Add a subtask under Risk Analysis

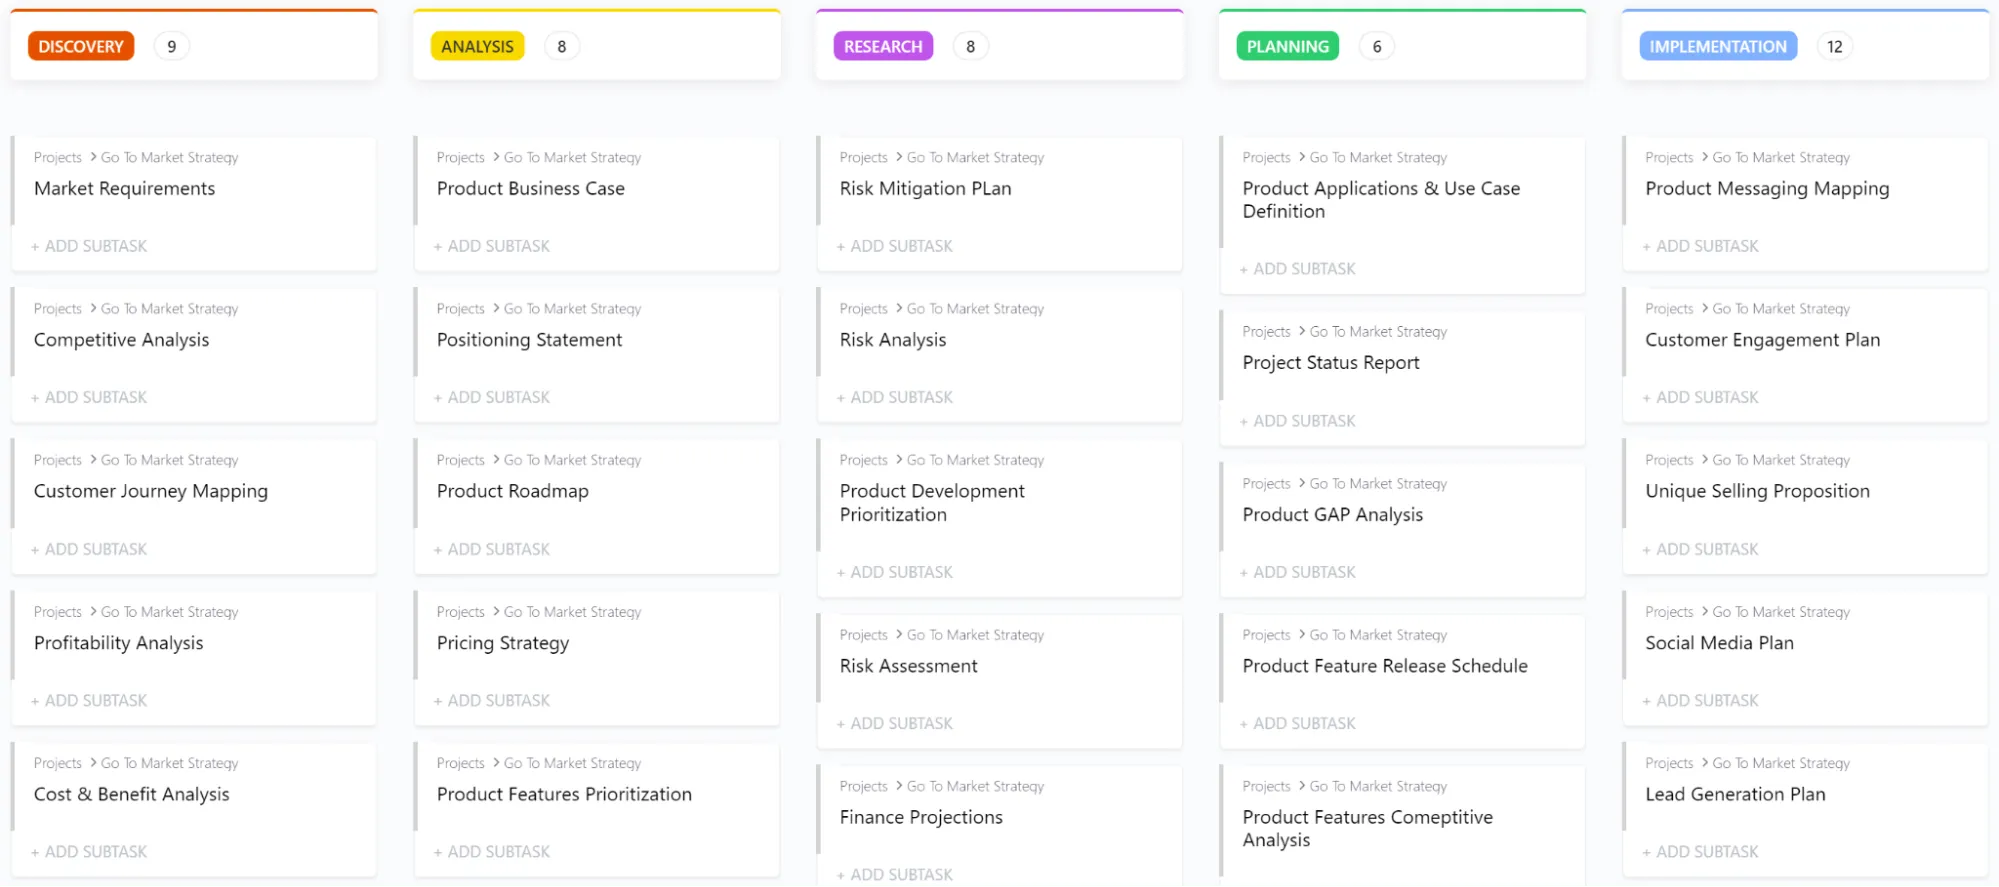[x=895, y=397]
